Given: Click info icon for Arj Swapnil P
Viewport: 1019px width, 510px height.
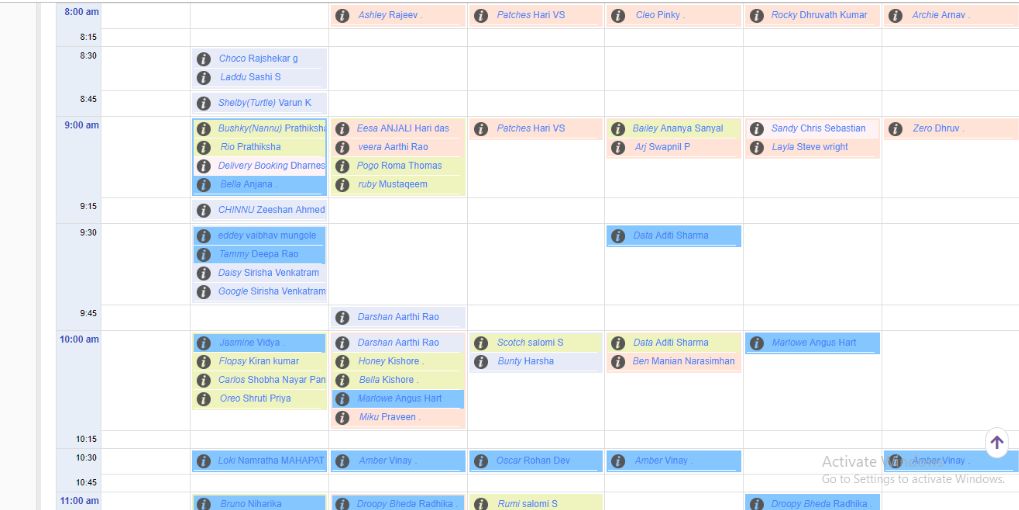Looking at the screenshot, I should (618, 147).
